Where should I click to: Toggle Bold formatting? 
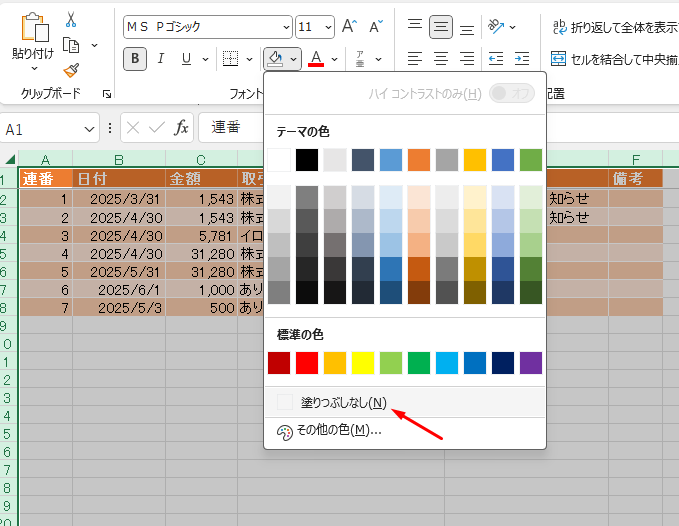pyautogui.click(x=135, y=58)
